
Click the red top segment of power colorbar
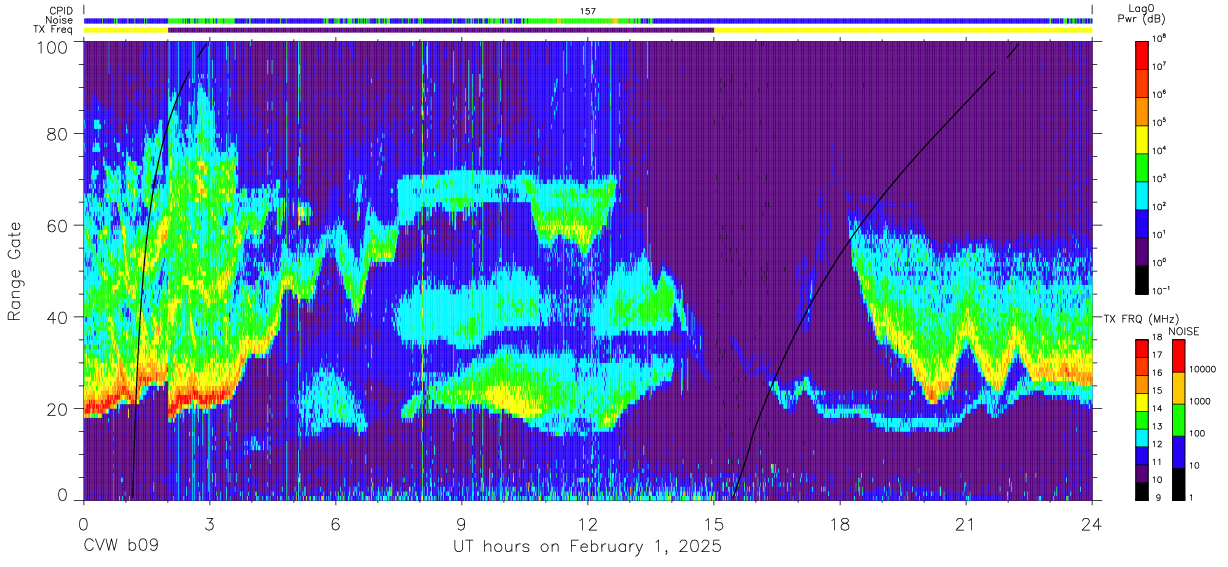pyautogui.click(x=1143, y=53)
